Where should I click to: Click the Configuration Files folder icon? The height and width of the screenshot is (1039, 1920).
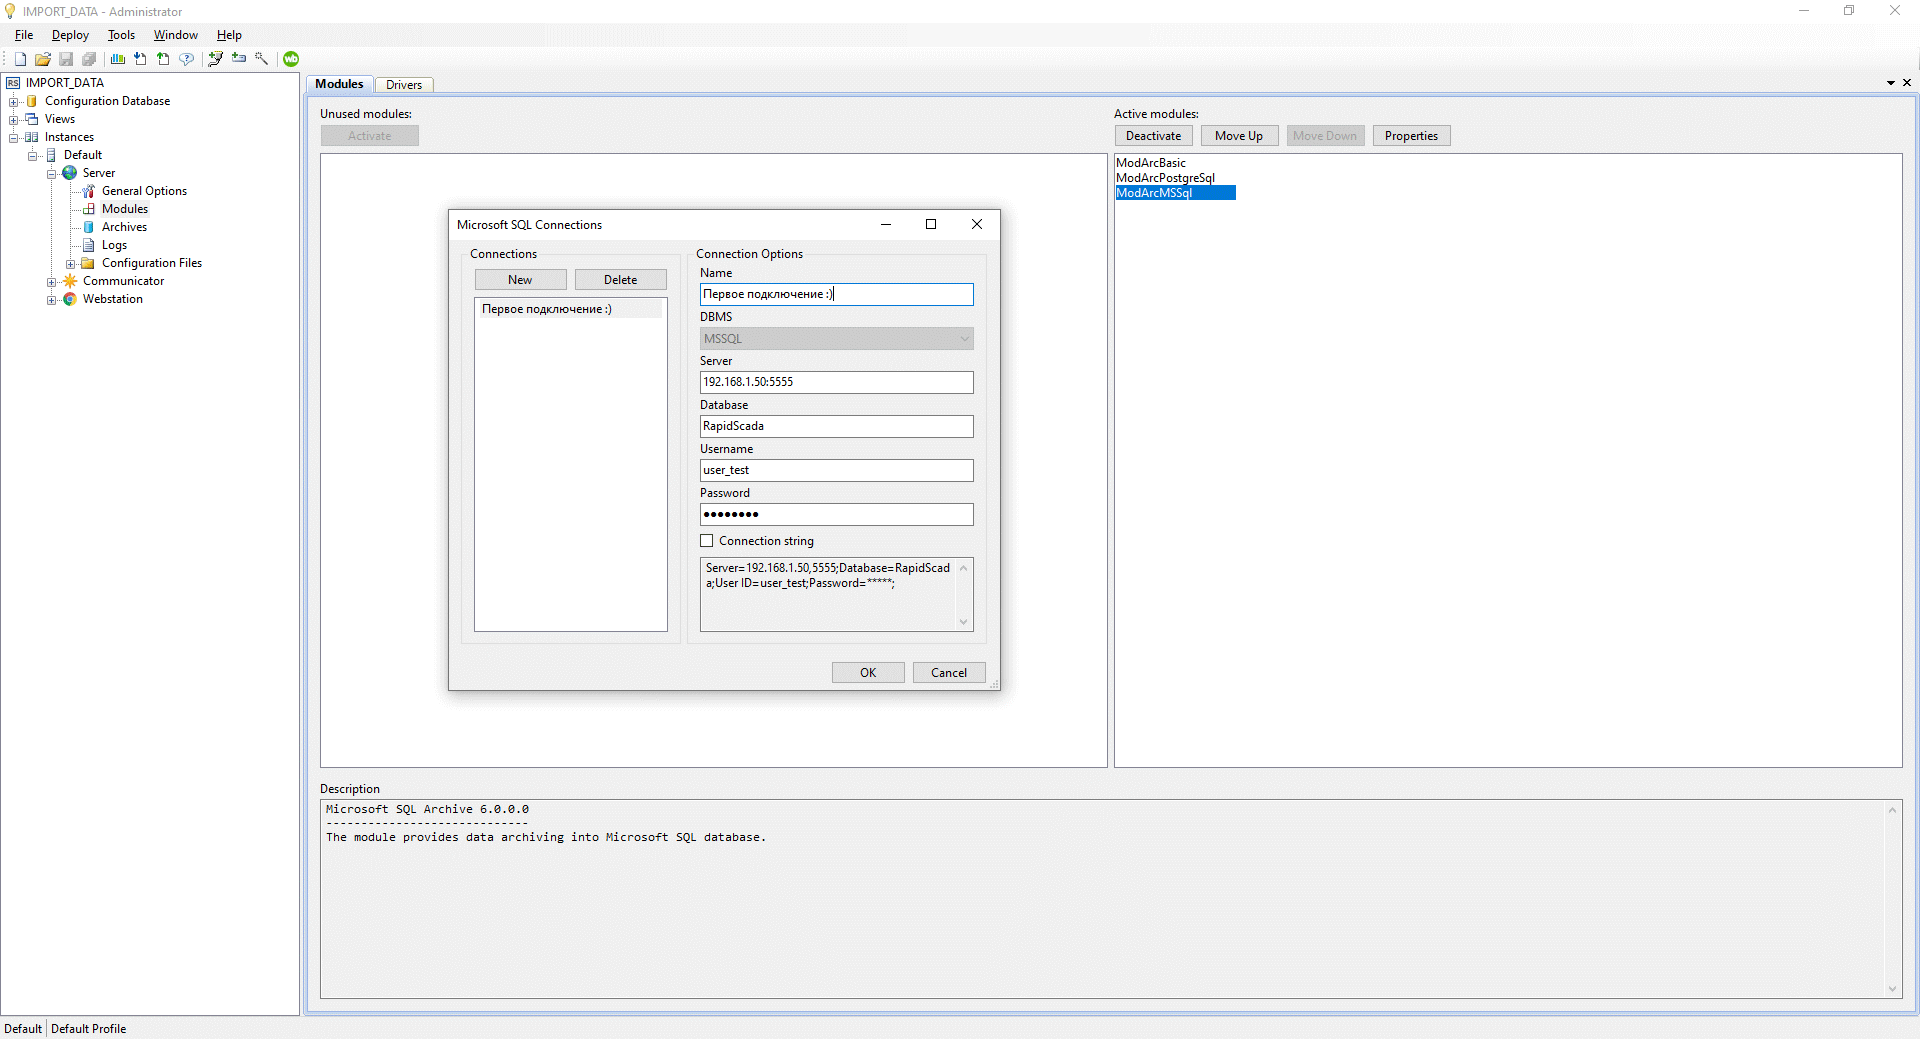coord(88,263)
